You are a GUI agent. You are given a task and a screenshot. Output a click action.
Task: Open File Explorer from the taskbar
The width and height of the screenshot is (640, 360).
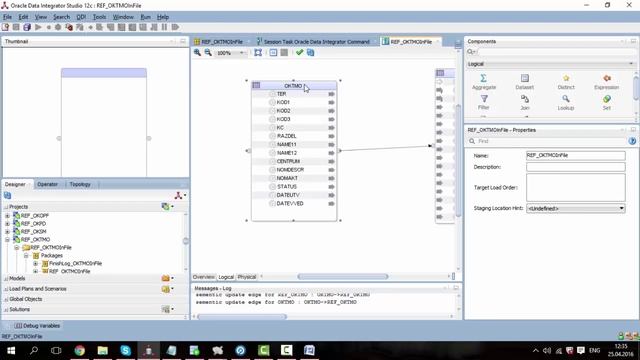(102, 350)
